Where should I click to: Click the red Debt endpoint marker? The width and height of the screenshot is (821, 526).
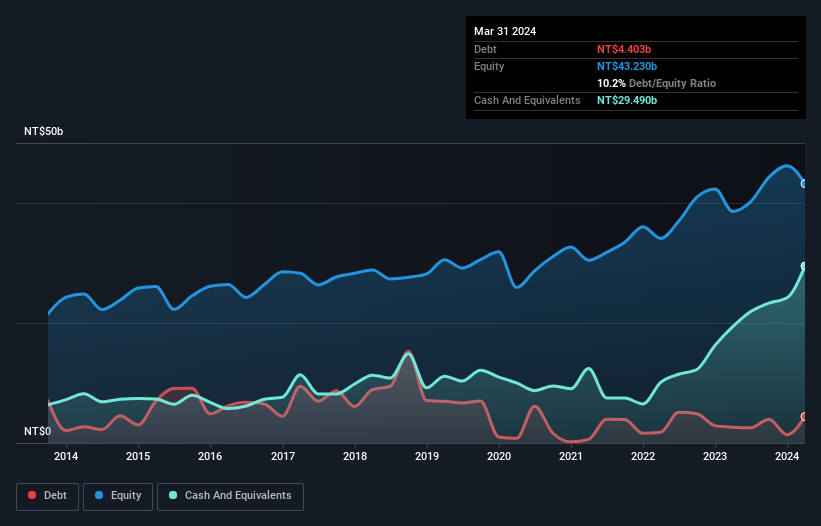[x=804, y=417]
